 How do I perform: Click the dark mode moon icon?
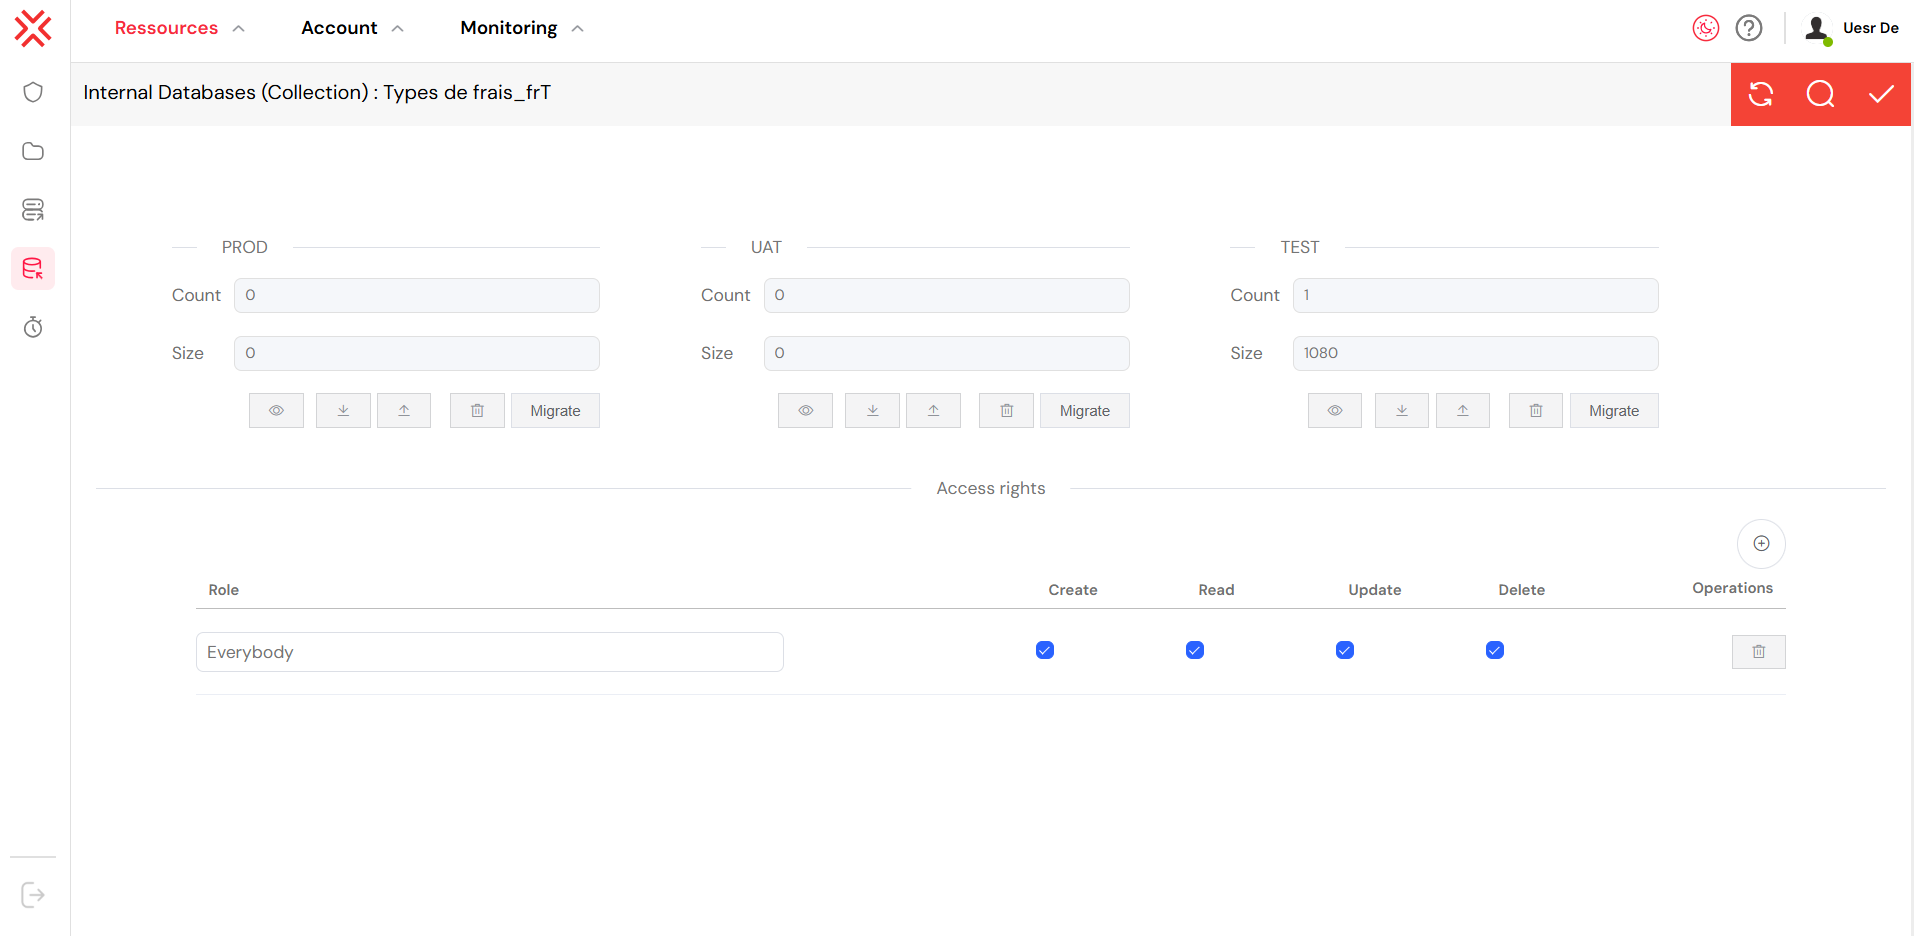[x=1706, y=28]
